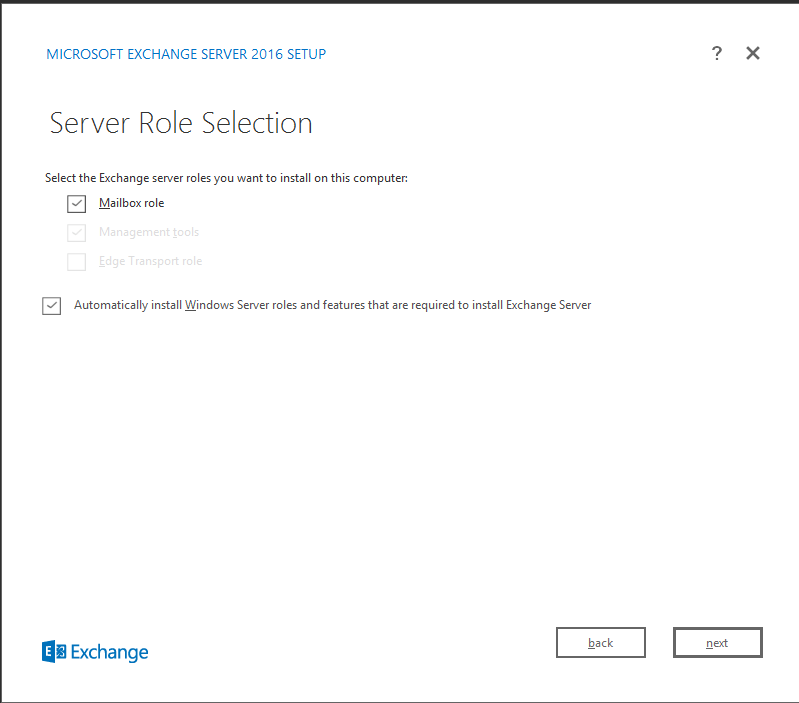This screenshot has width=799, height=703.
Task: Tick the Edge Transport role checkbox
Action: point(76,262)
